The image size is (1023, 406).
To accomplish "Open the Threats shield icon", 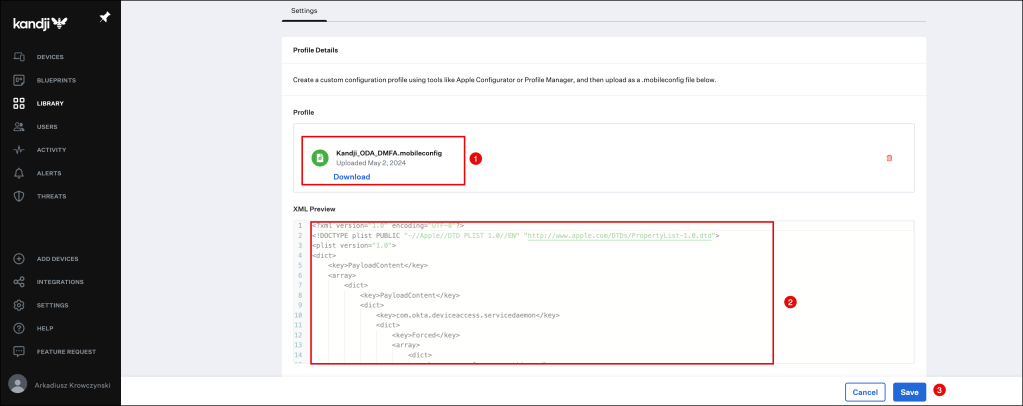I will click(18, 196).
